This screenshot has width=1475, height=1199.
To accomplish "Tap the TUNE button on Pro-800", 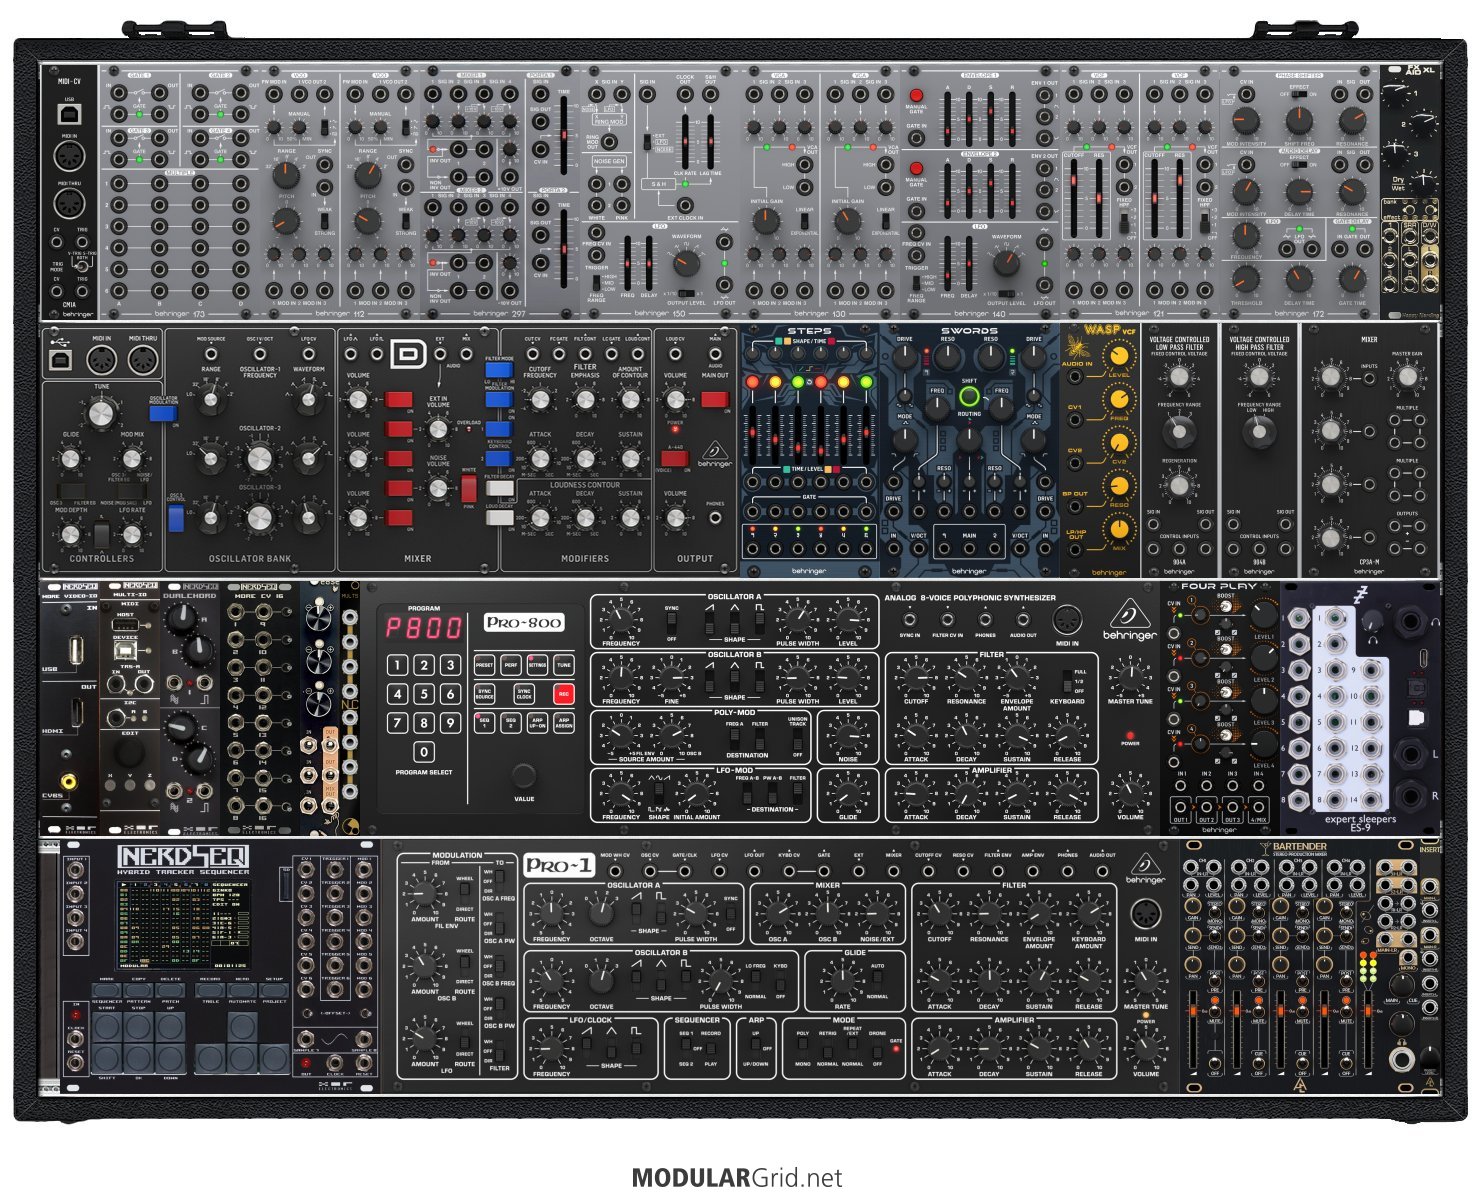I will coord(563,665).
